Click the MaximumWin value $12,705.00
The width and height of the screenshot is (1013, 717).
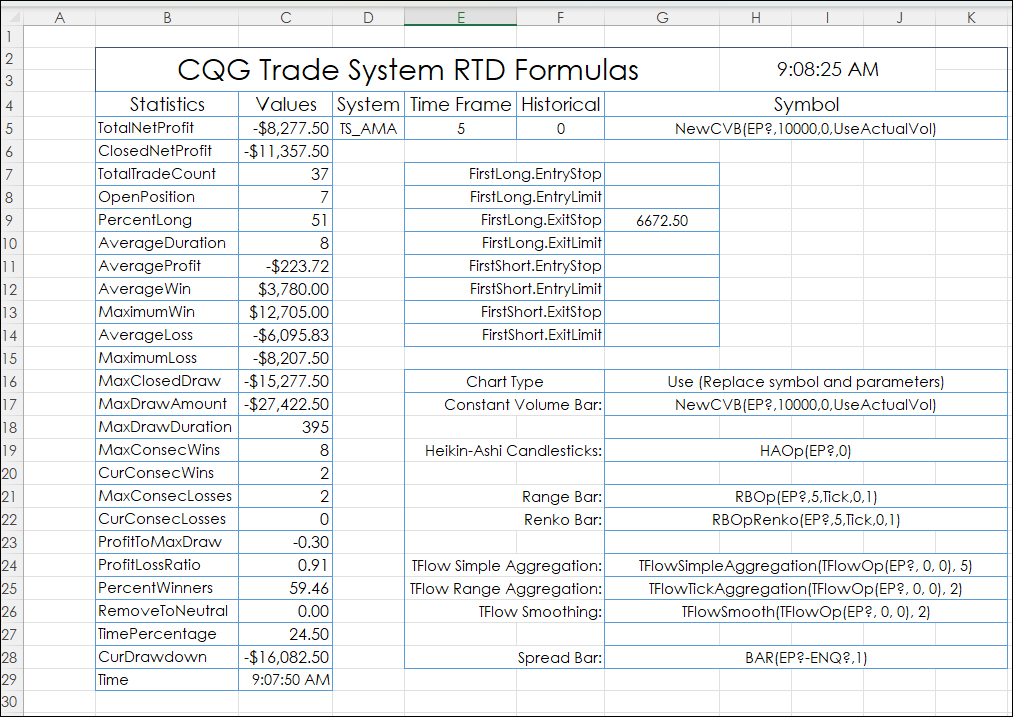coord(286,312)
